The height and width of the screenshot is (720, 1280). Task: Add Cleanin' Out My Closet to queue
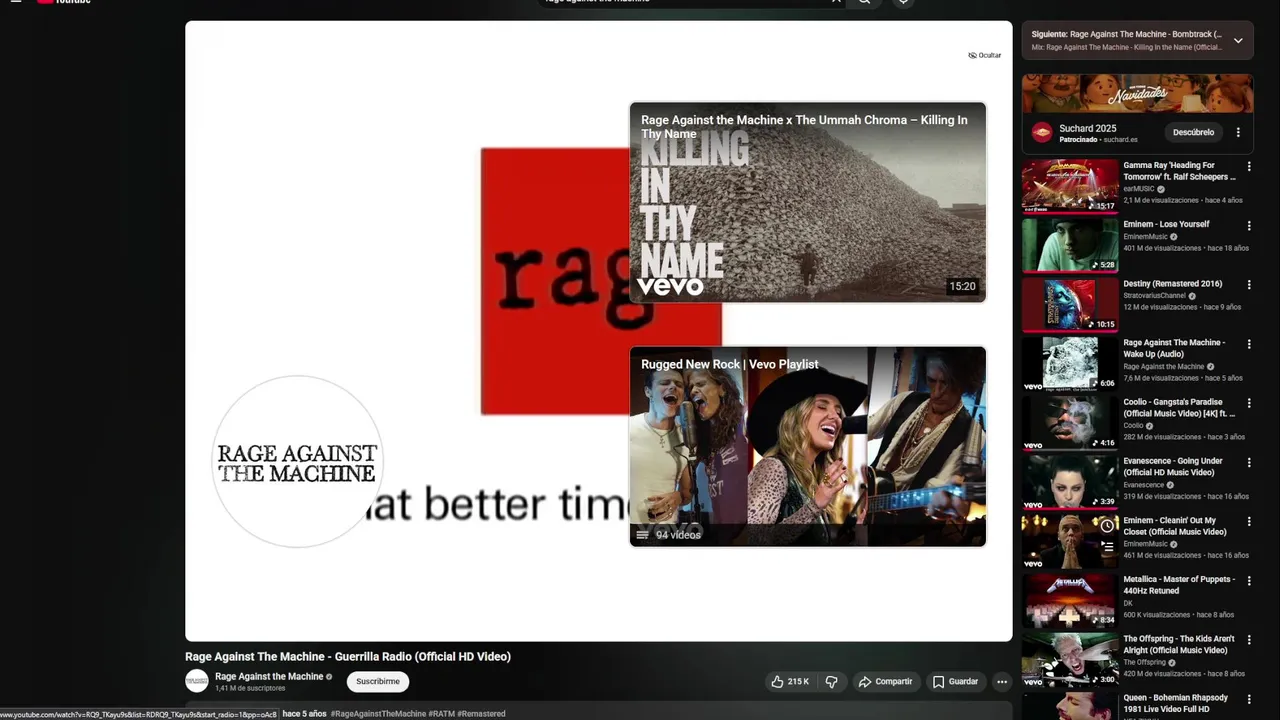click(1107, 547)
